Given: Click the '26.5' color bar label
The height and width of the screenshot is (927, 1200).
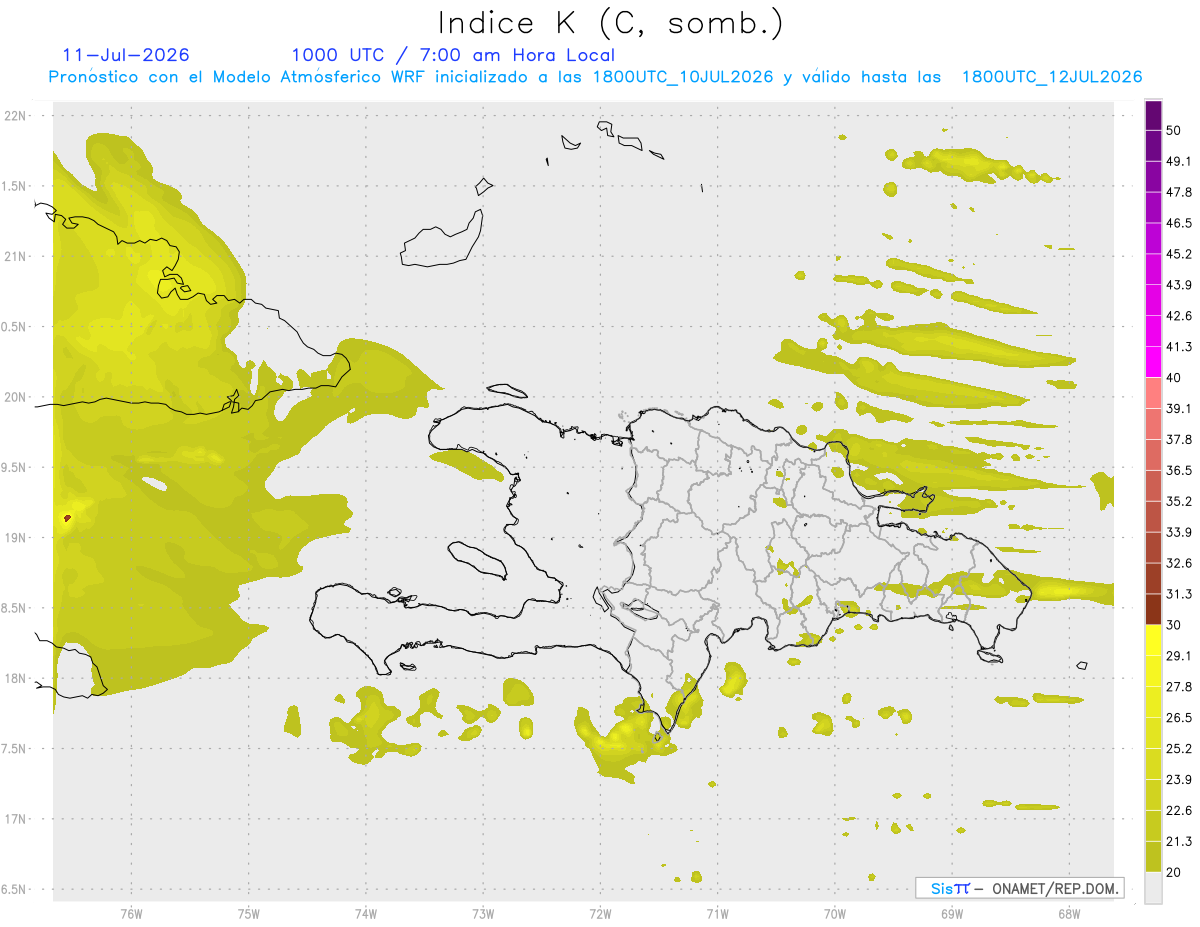Looking at the screenshot, I should (1179, 718).
